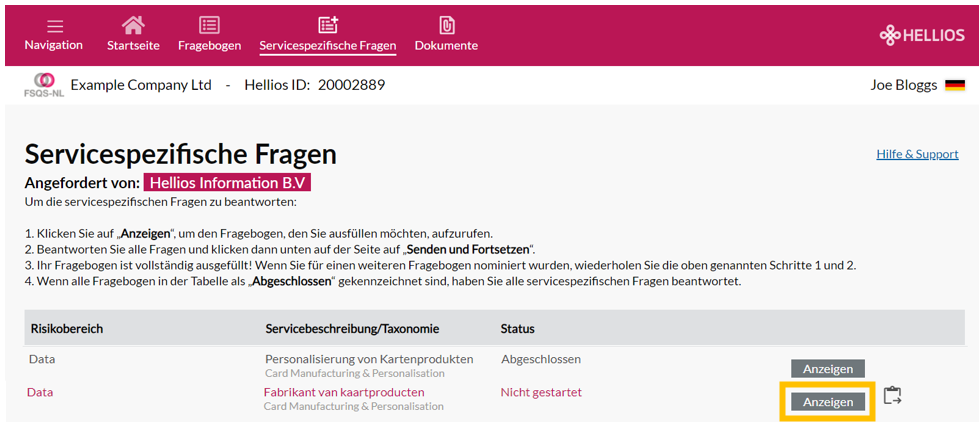Viewport: 979px width, 422px height.
Task: Switch to Startseite tab label
Action: click(133, 46)
